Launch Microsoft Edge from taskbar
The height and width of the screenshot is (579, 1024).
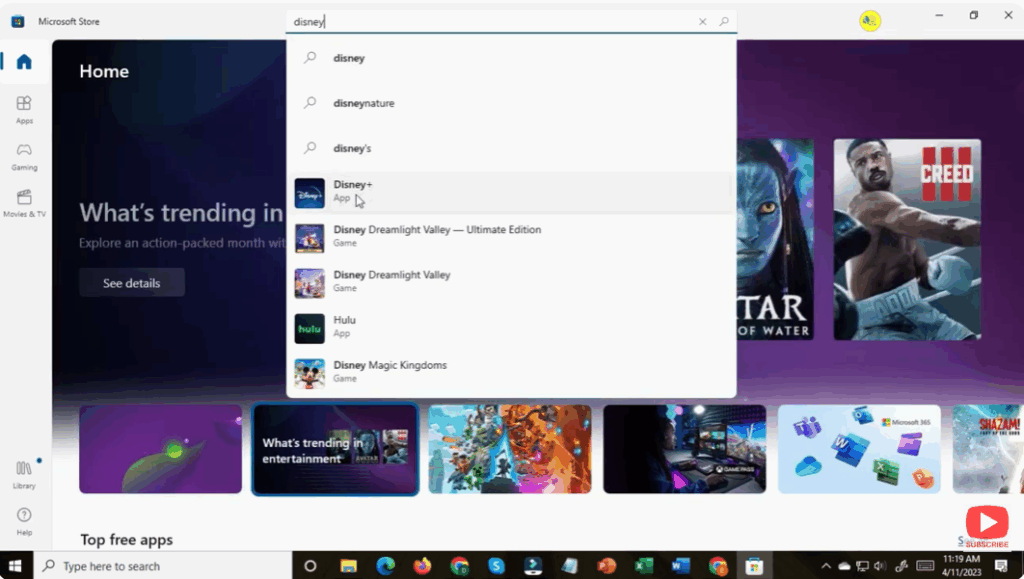point(385,566)
